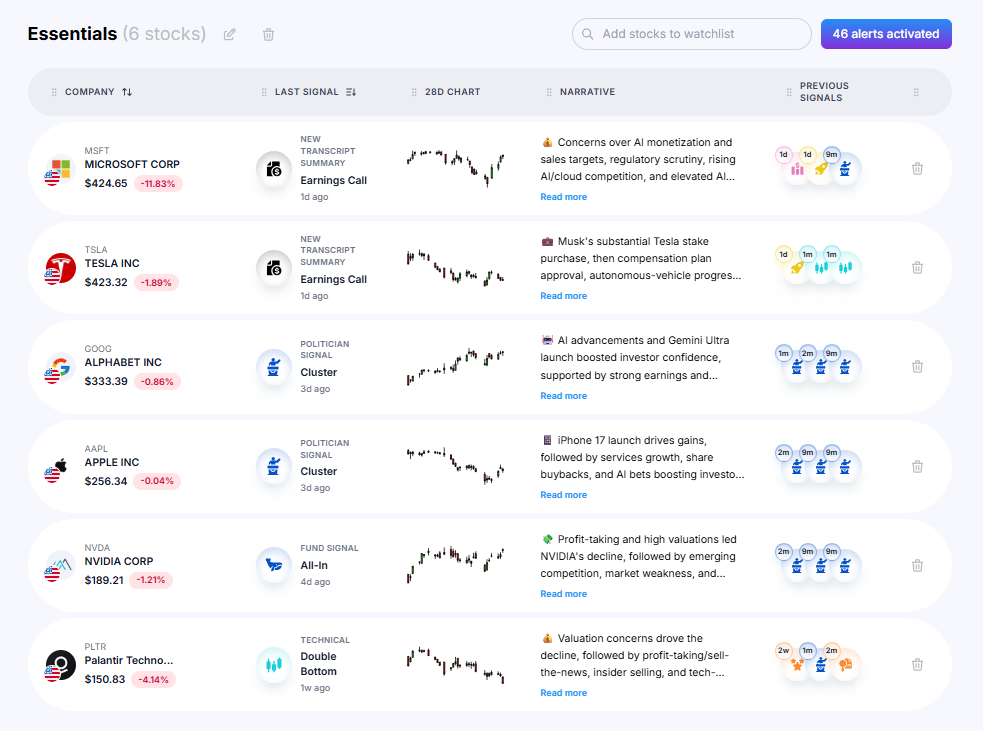Click the Alphabet politician Cluster signal icon
Viewport: 983px width, 731px height.
pos(273,367)
